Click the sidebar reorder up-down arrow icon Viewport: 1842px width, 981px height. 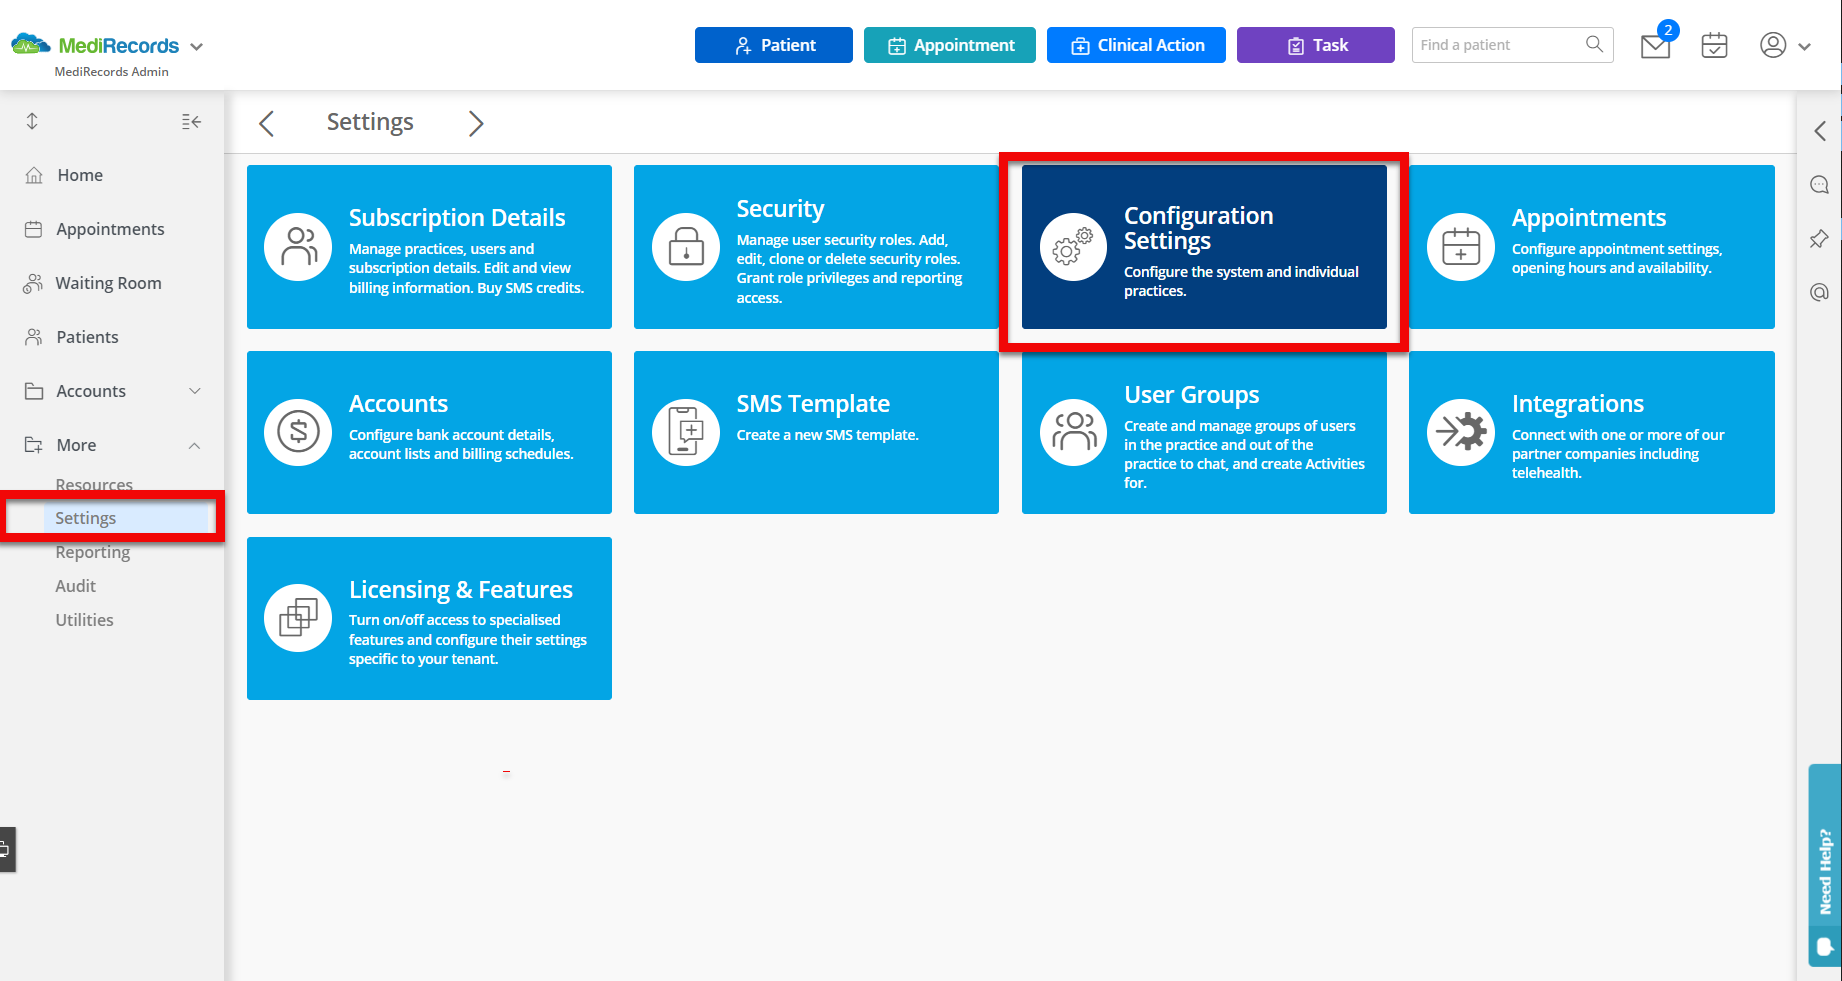coord(32,121)
